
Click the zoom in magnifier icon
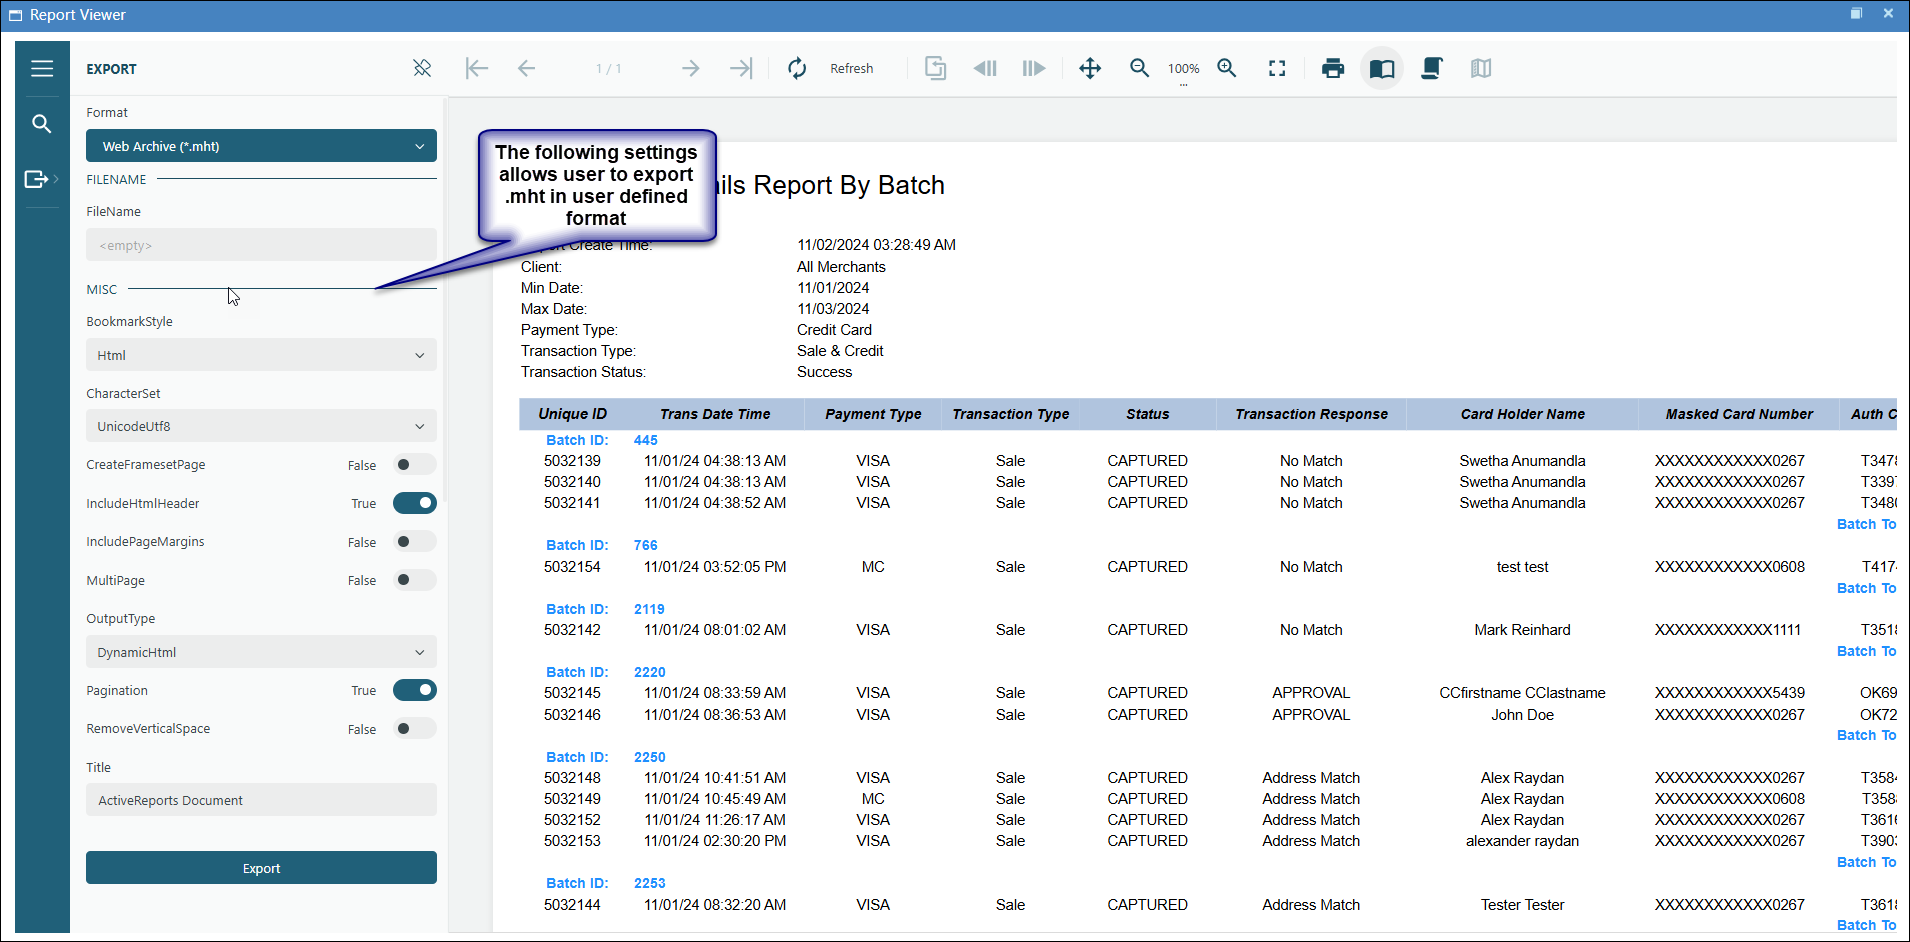click(1227, 68)
